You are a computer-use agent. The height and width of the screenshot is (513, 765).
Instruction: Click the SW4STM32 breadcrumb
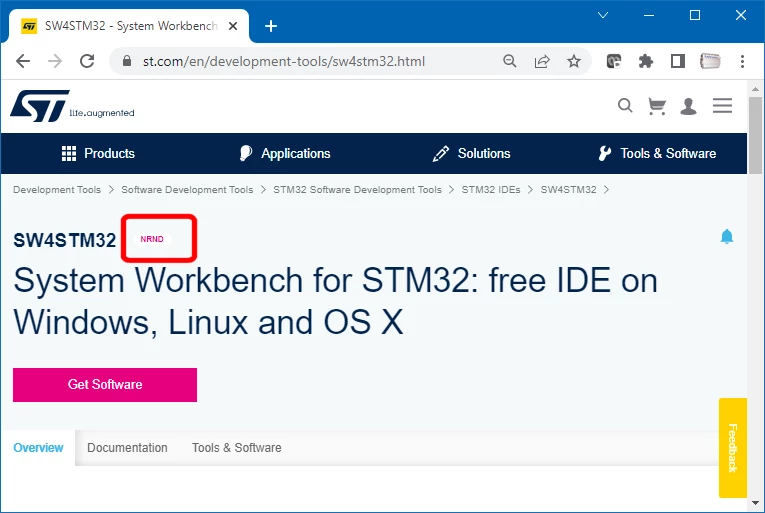(x=568, y=189)
